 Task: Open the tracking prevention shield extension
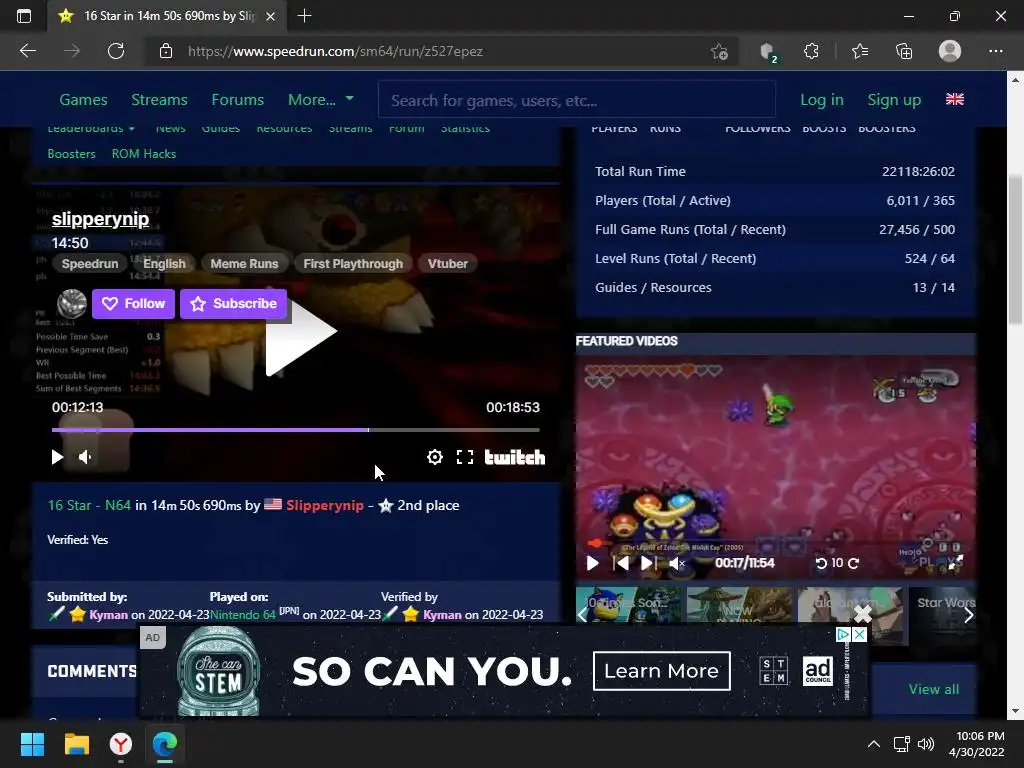click(768, 51)
